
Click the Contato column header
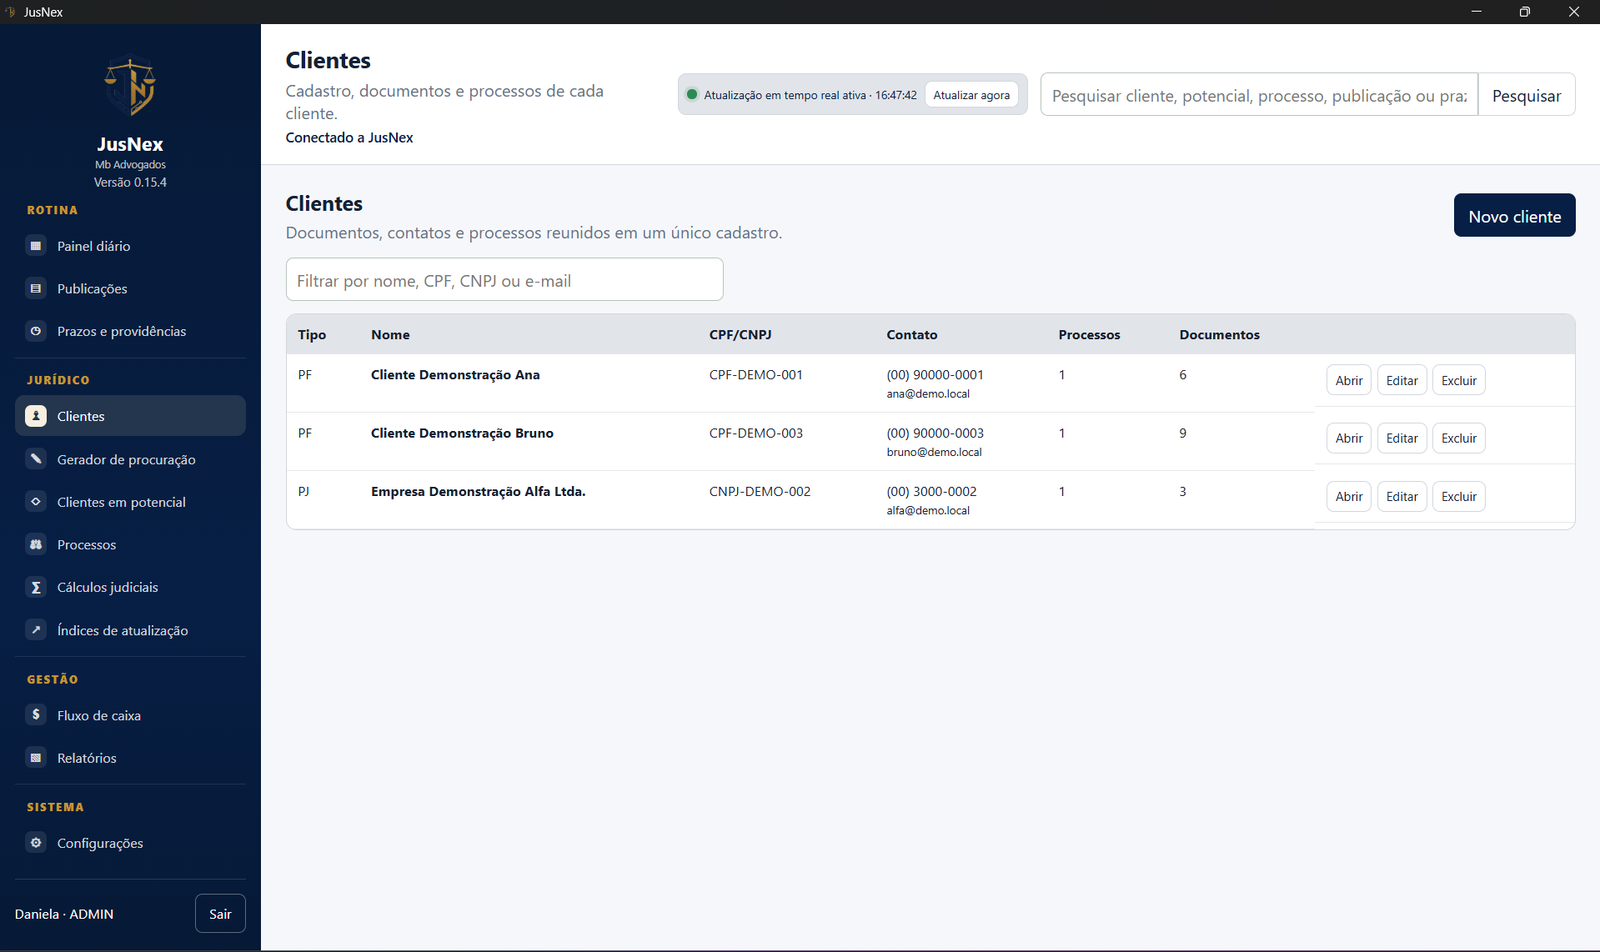912,335
